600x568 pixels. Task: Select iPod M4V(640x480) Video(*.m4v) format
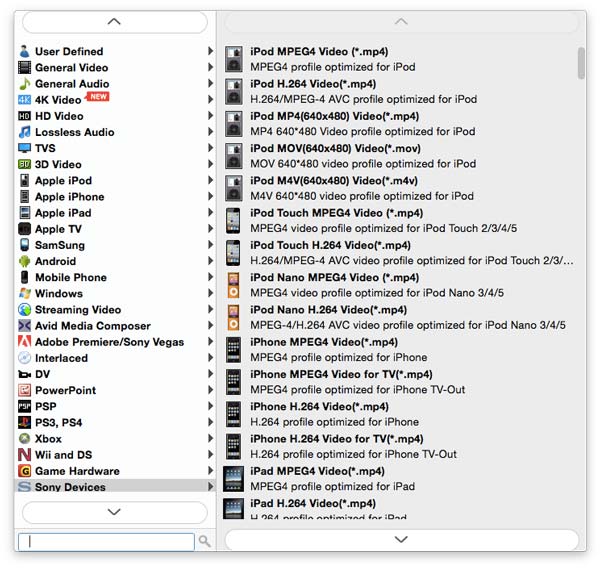point(400,188)
